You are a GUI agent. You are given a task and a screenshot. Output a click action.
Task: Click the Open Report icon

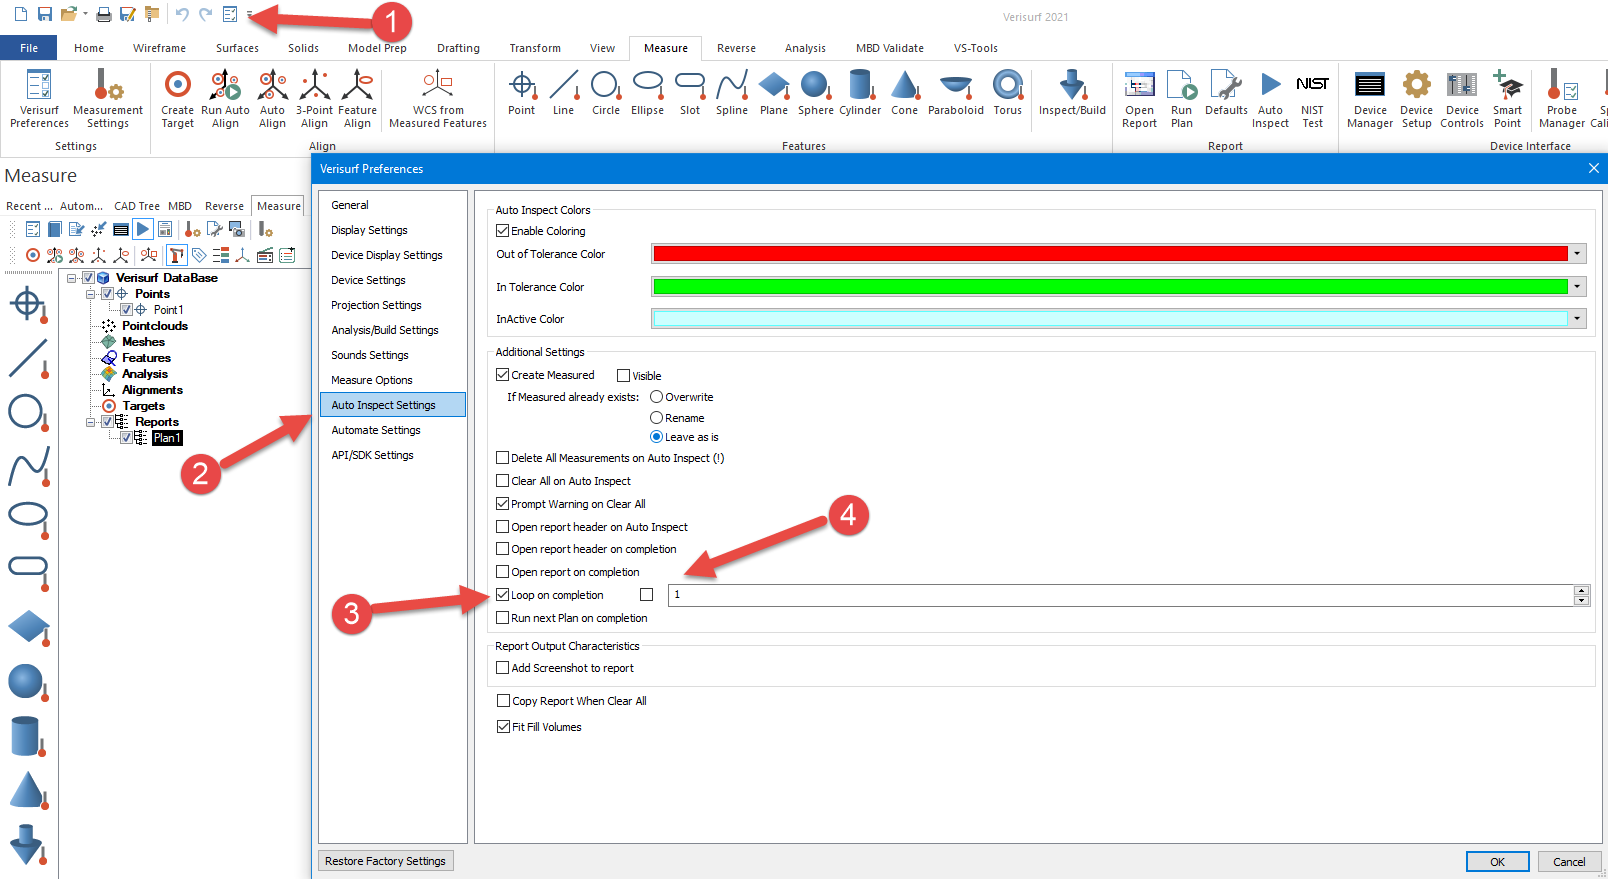click(1140, 85)
